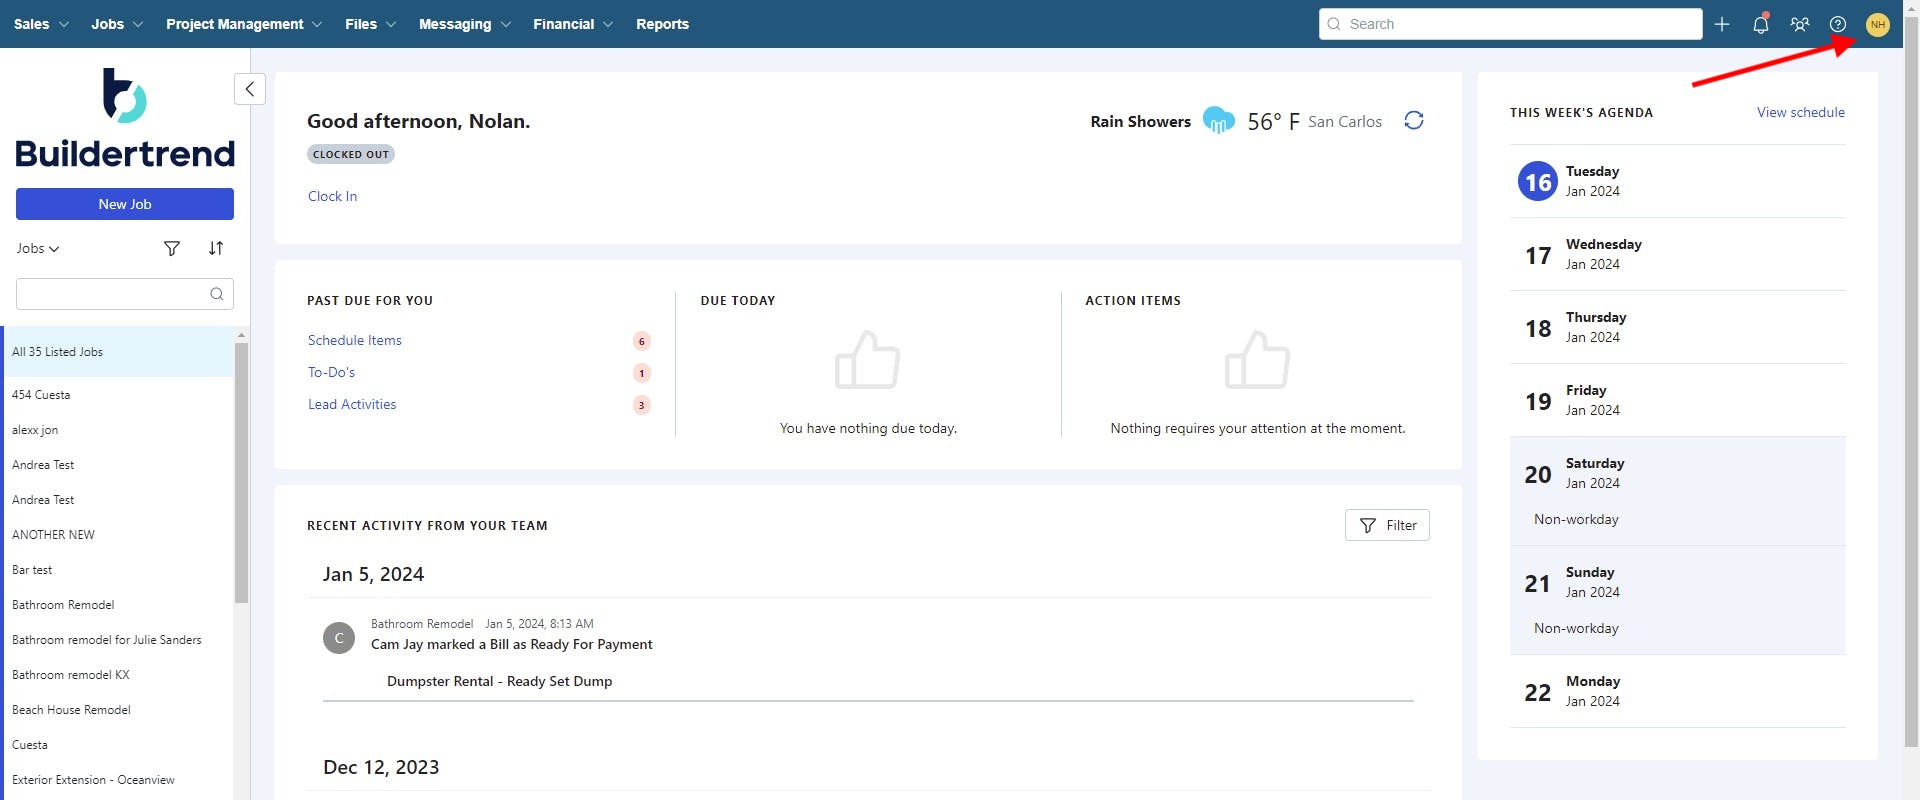The image size is (1920, 800).
Task: Select the ANOTHER NEW job
Action: 118,535
